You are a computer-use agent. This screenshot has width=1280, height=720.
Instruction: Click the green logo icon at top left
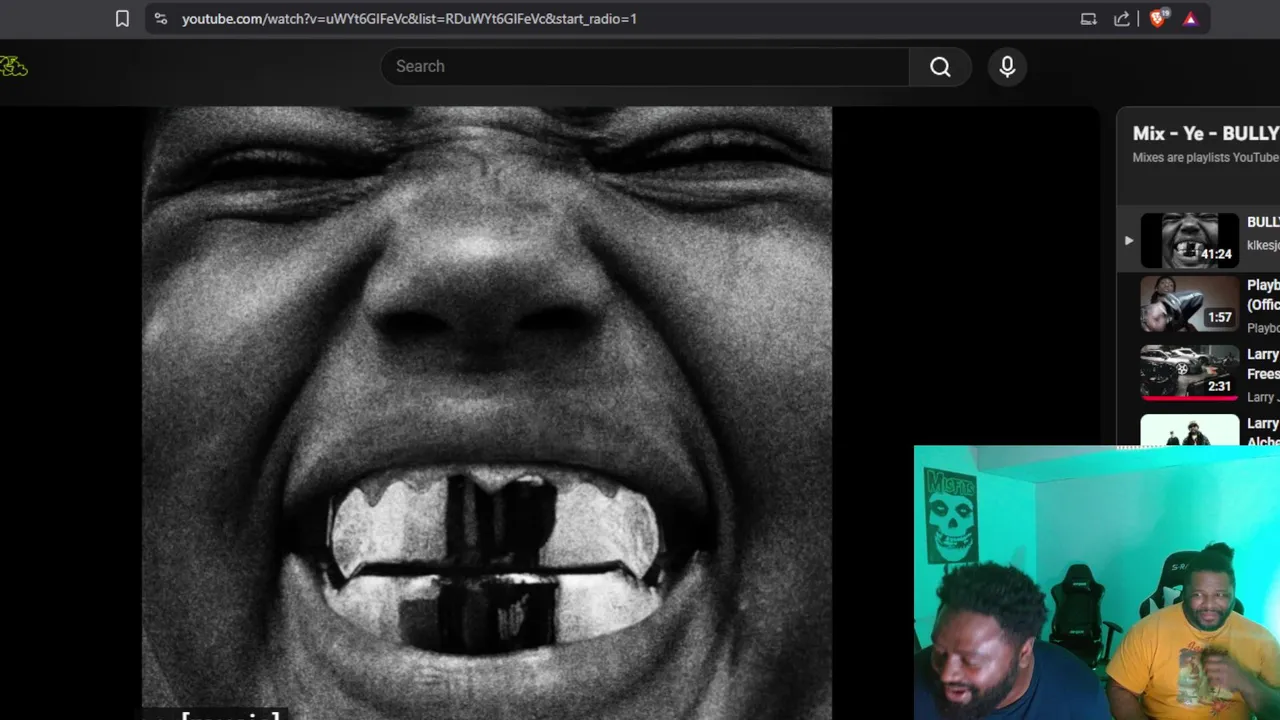[x=13, y=66]
